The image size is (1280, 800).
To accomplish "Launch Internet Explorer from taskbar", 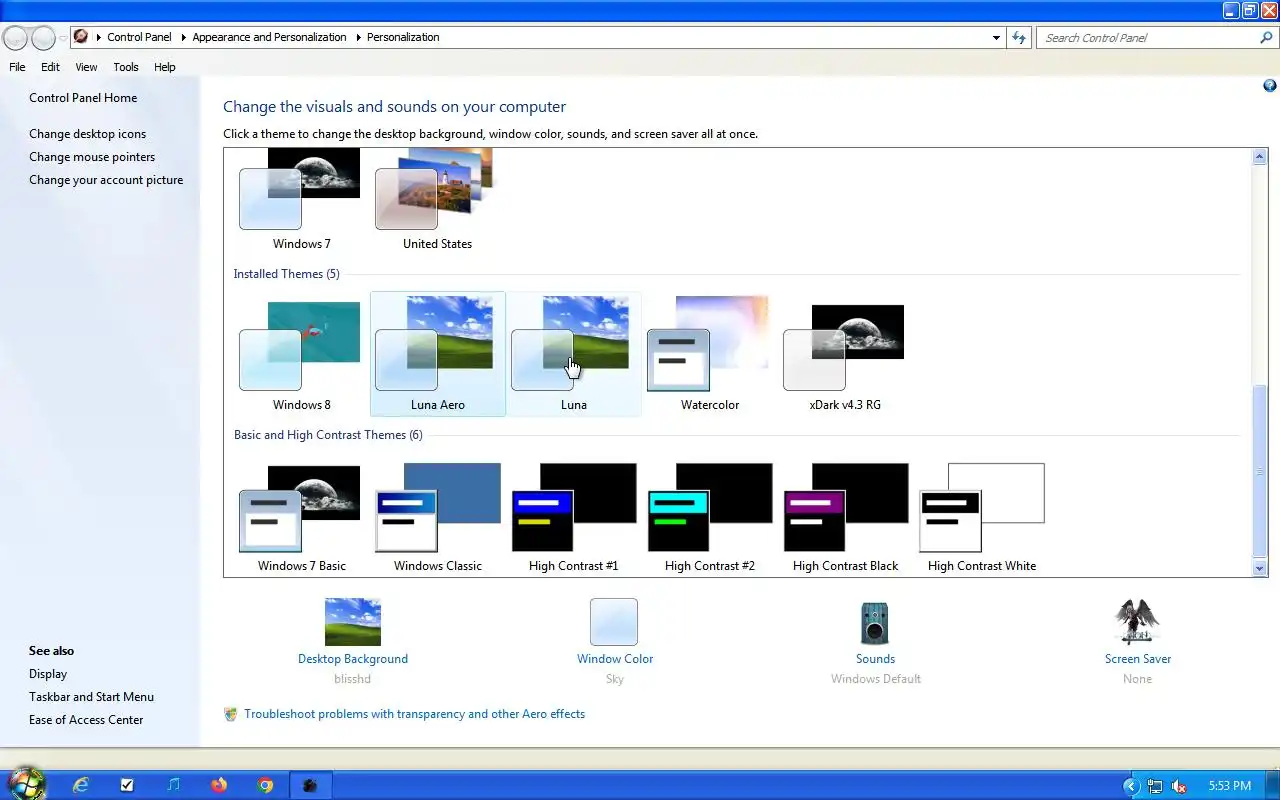I will click(81, 785).
